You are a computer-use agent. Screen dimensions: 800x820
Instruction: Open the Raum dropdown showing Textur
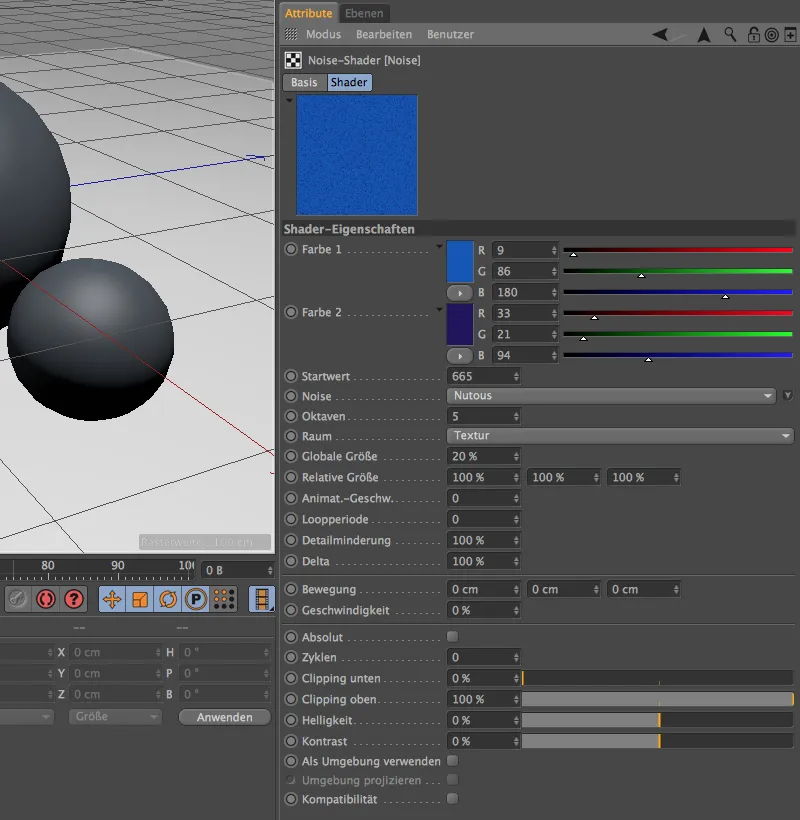click(x=620, y=436)
